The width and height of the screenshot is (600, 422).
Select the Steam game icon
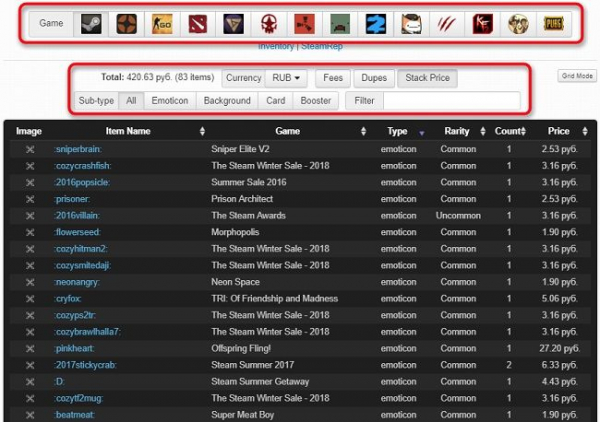point(91,24)
